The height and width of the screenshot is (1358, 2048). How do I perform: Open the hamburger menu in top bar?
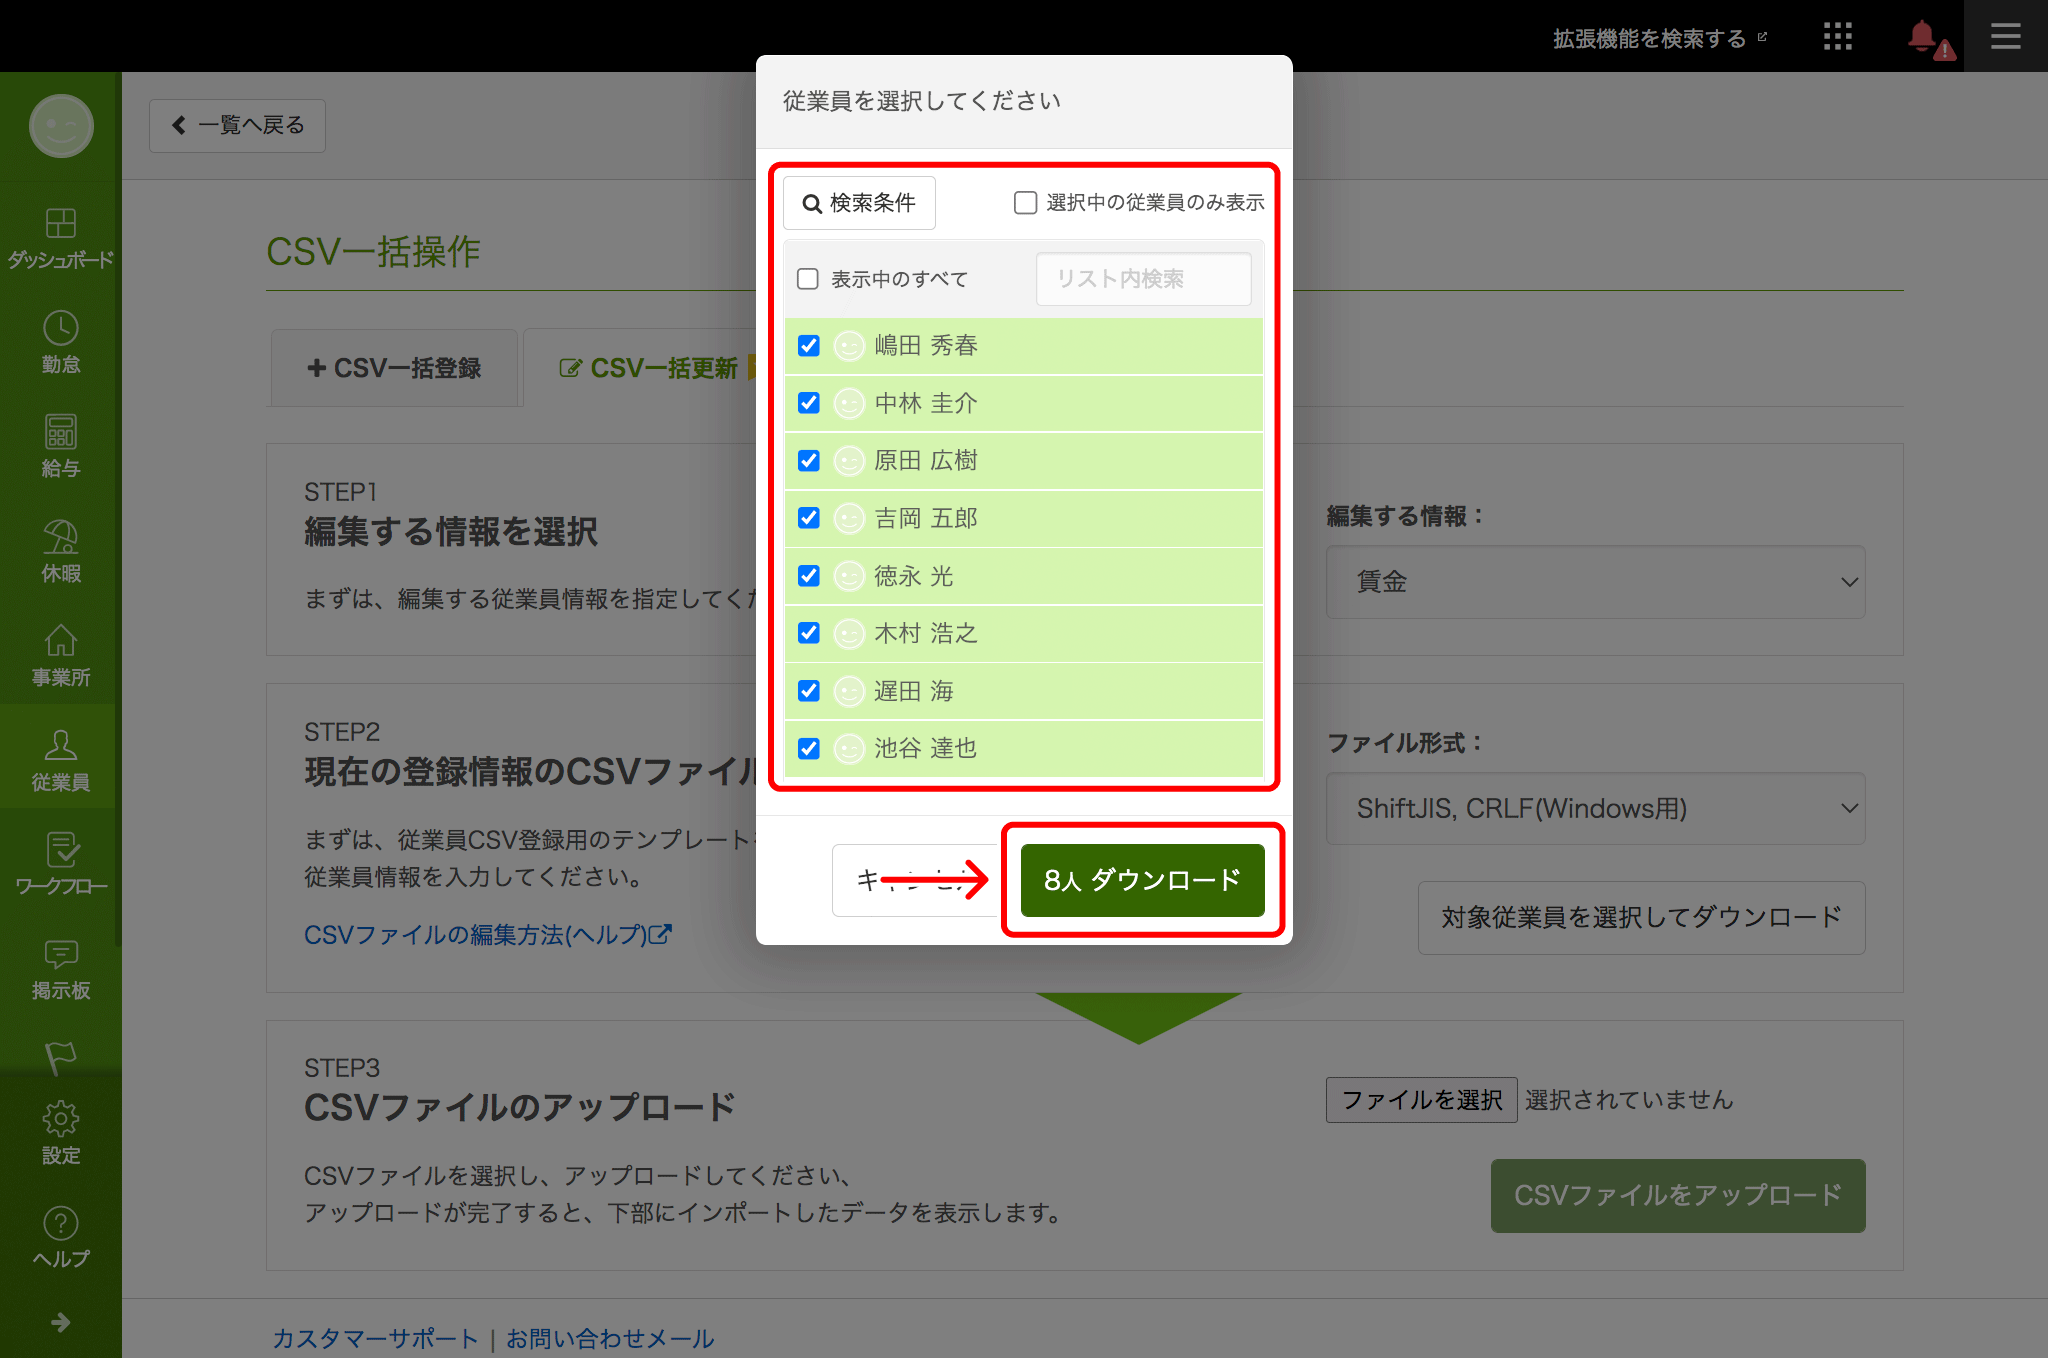(2005, 37)
